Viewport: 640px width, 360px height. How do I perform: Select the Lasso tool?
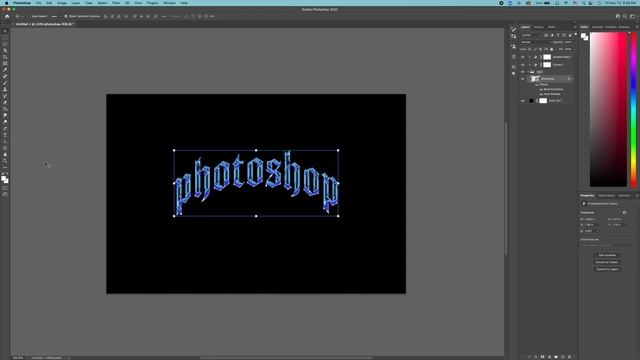click(5, 44)
